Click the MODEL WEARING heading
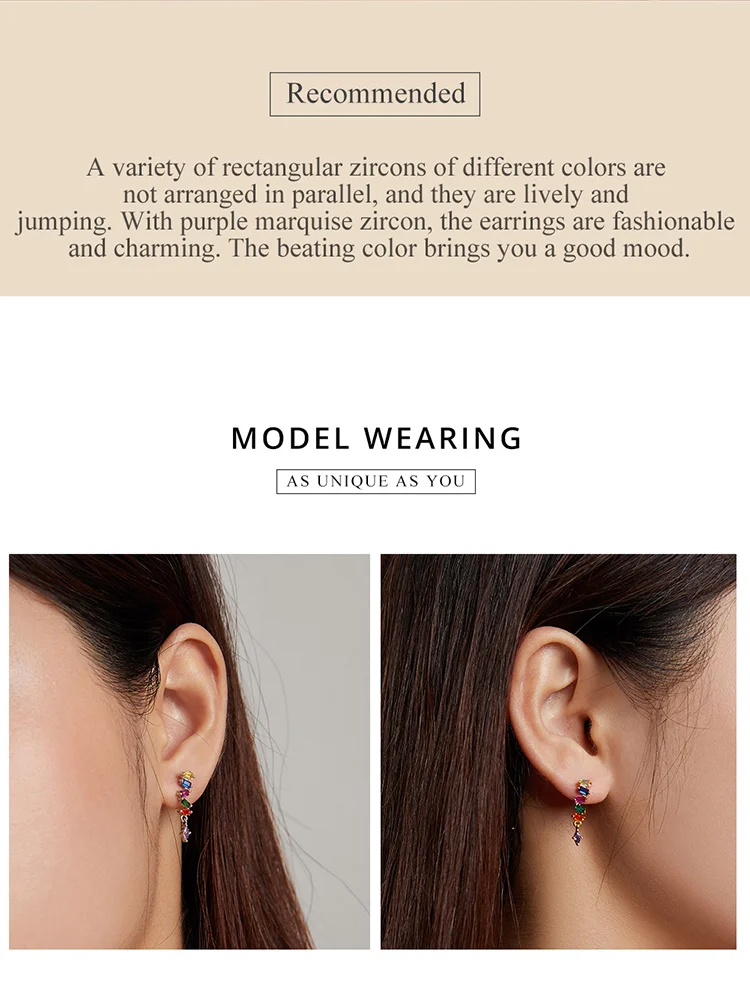Viewport: 750px width, 1000px height. [x=376, y=439]
